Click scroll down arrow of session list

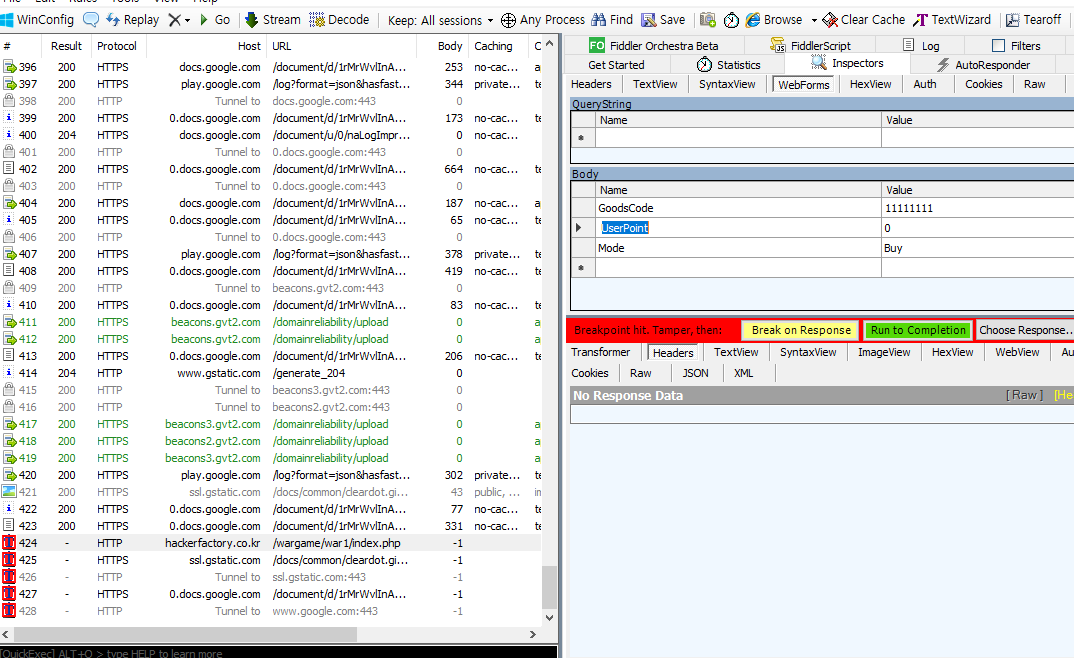click(549, 618)
